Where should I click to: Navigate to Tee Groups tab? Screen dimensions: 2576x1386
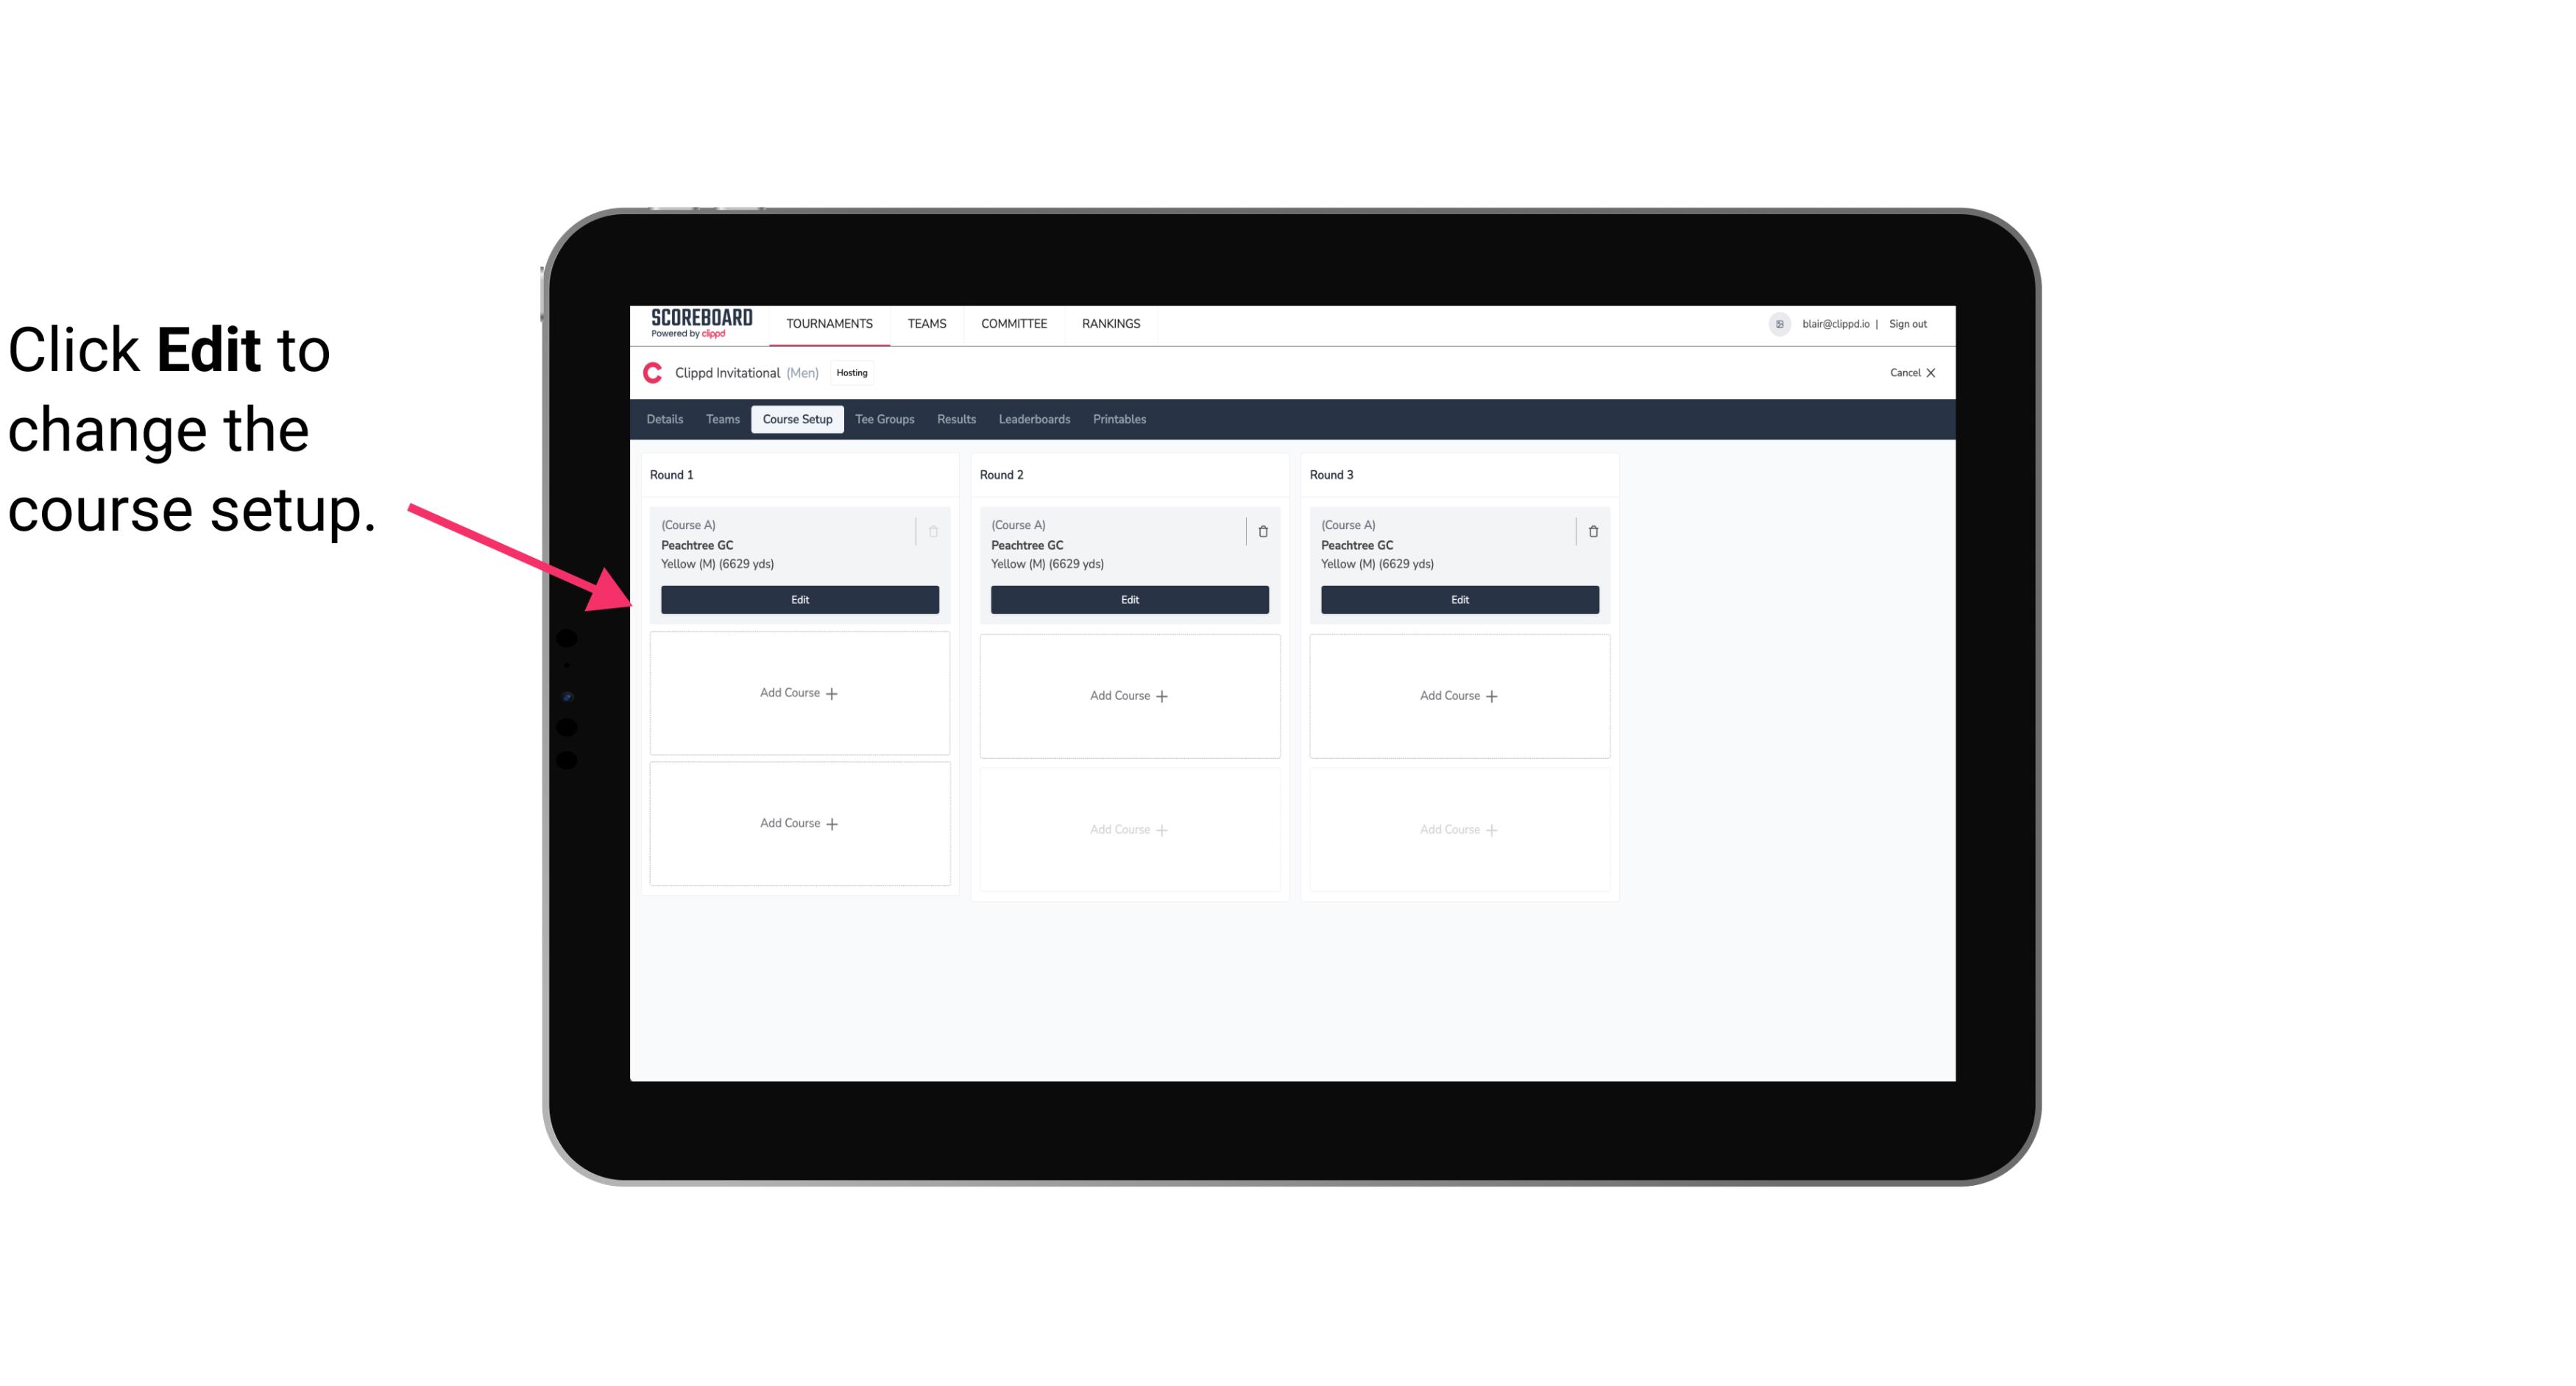(884, 418)
